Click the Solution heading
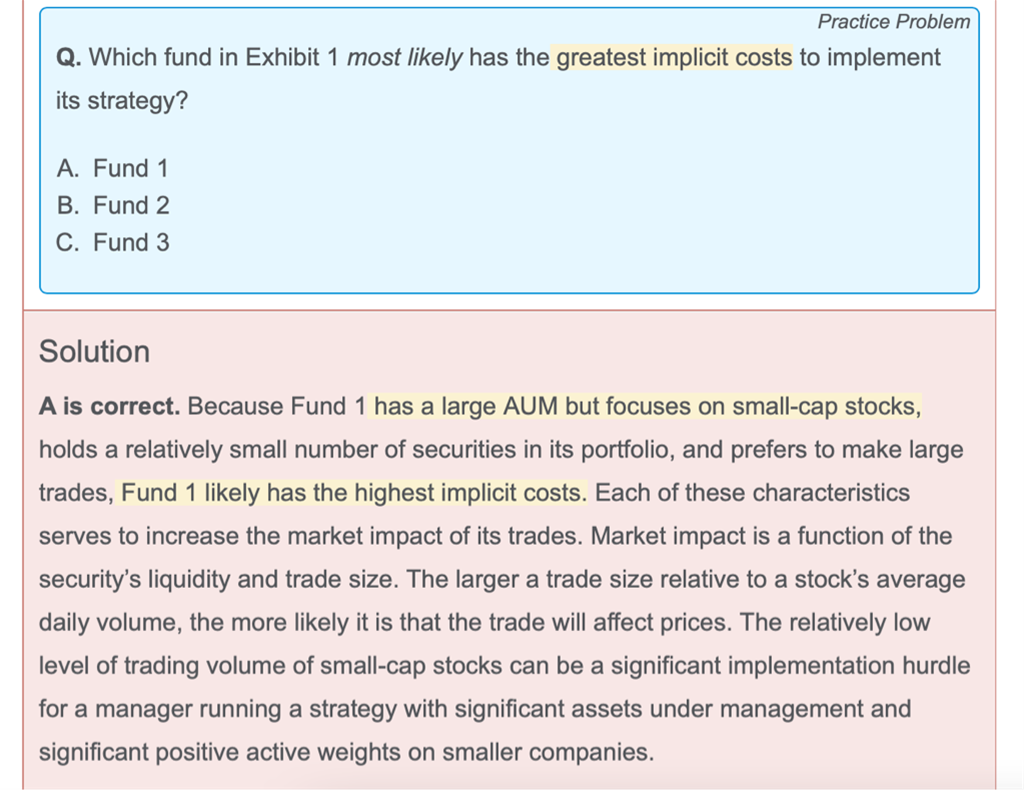Screen dimensions: 1024x790 click(94, 352)
